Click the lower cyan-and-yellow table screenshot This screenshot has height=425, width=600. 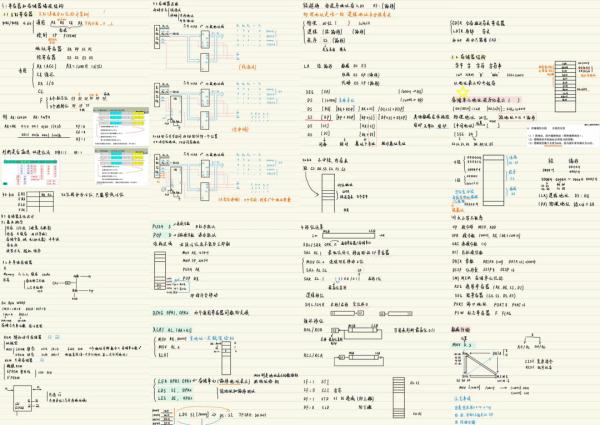[121, 163]
